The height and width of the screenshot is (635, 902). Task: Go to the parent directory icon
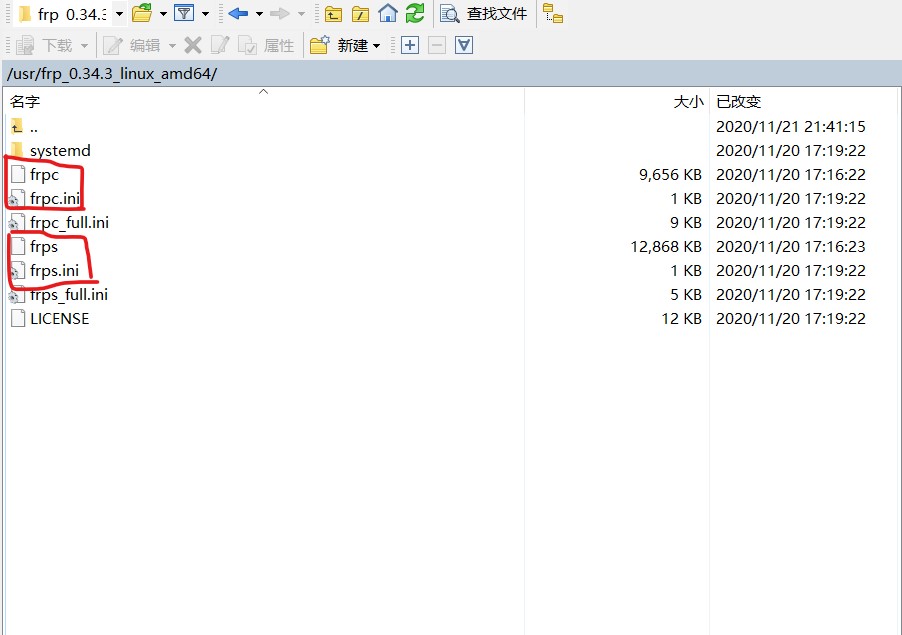(x=334, y=14)
